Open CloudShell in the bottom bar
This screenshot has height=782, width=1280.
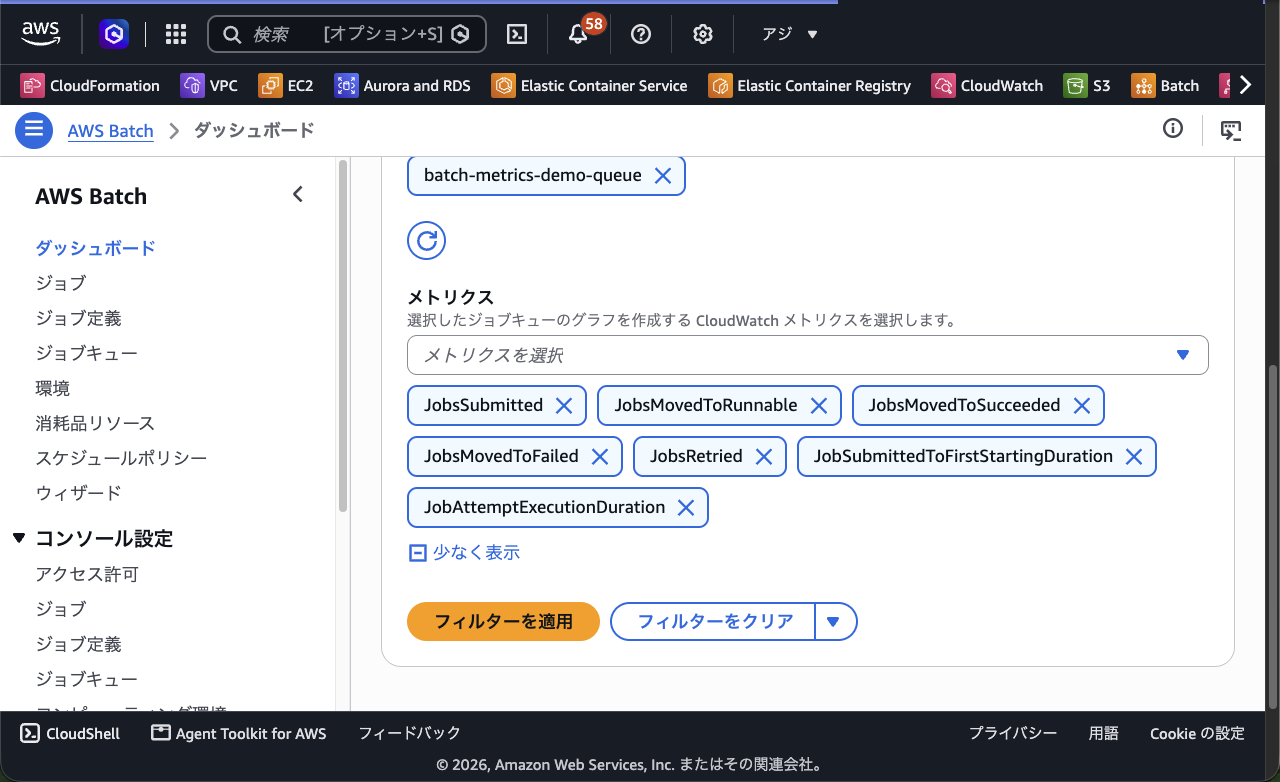click(70, 733)
